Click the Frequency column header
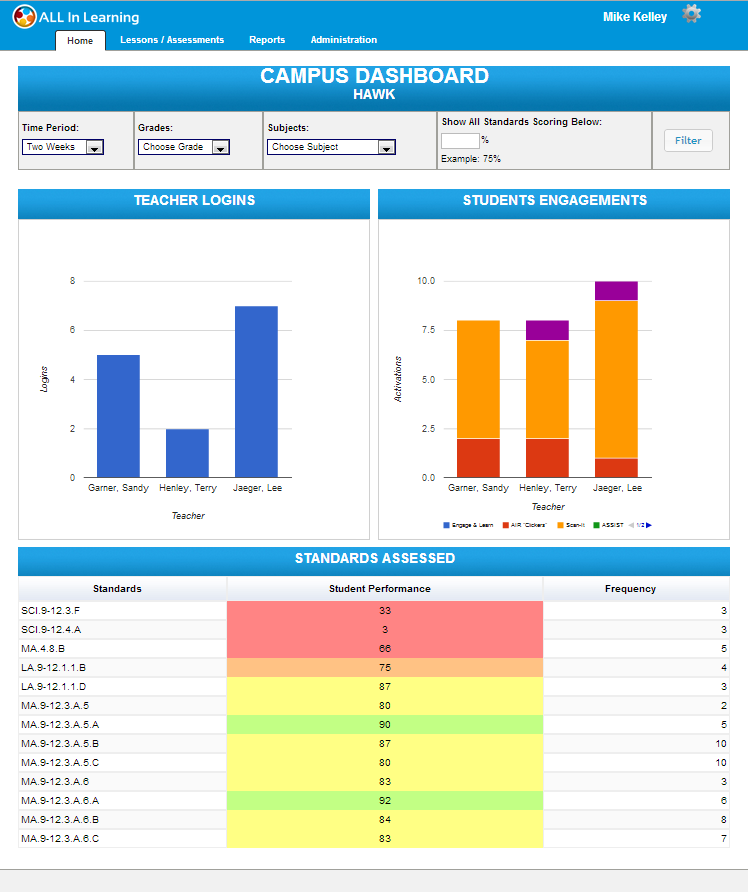Viewport: 748px width, 892px height. coord(636,589)
